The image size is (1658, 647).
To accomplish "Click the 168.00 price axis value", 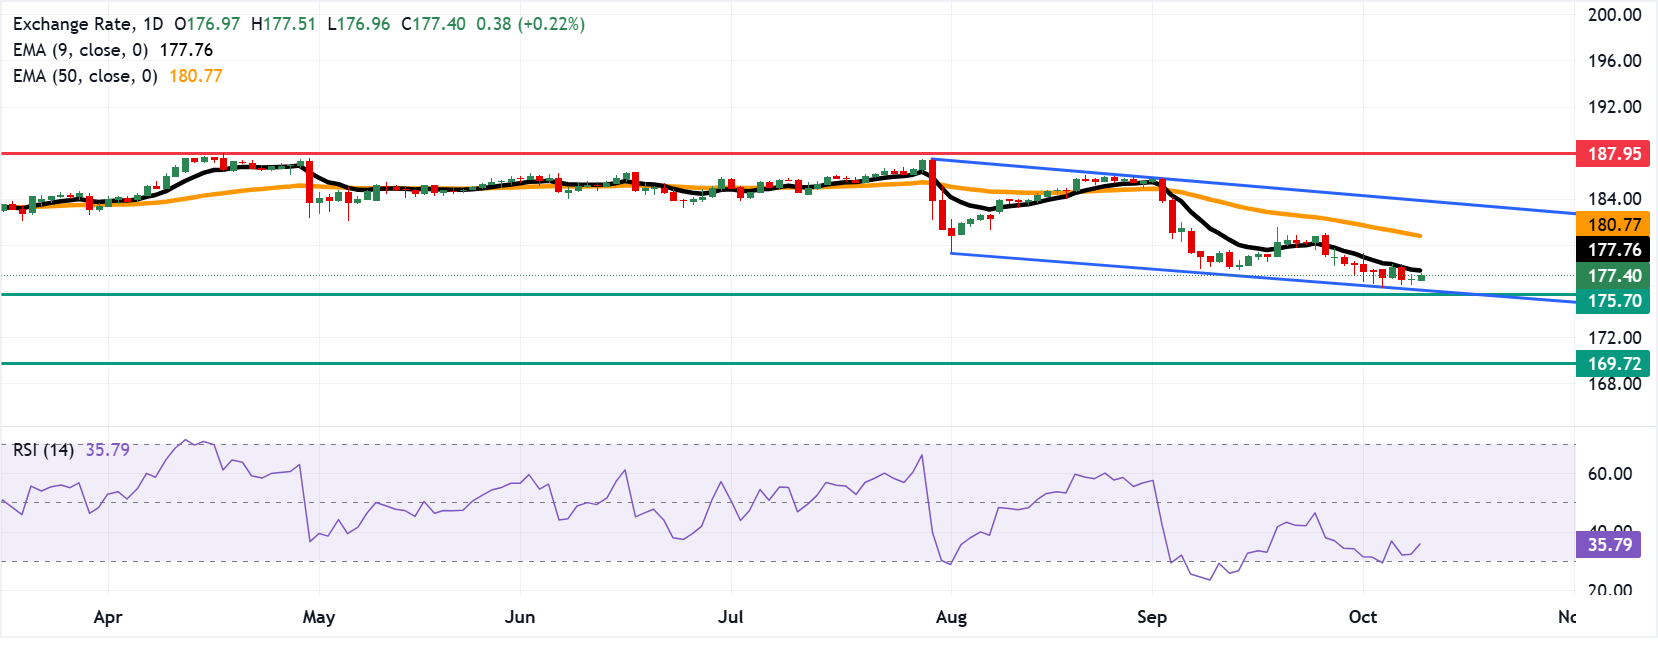I will (1614, 384).
